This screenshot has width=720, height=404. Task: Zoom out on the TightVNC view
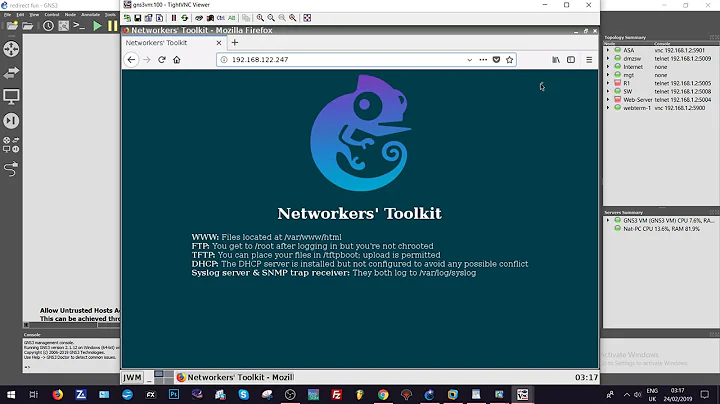tap(271, 18)
